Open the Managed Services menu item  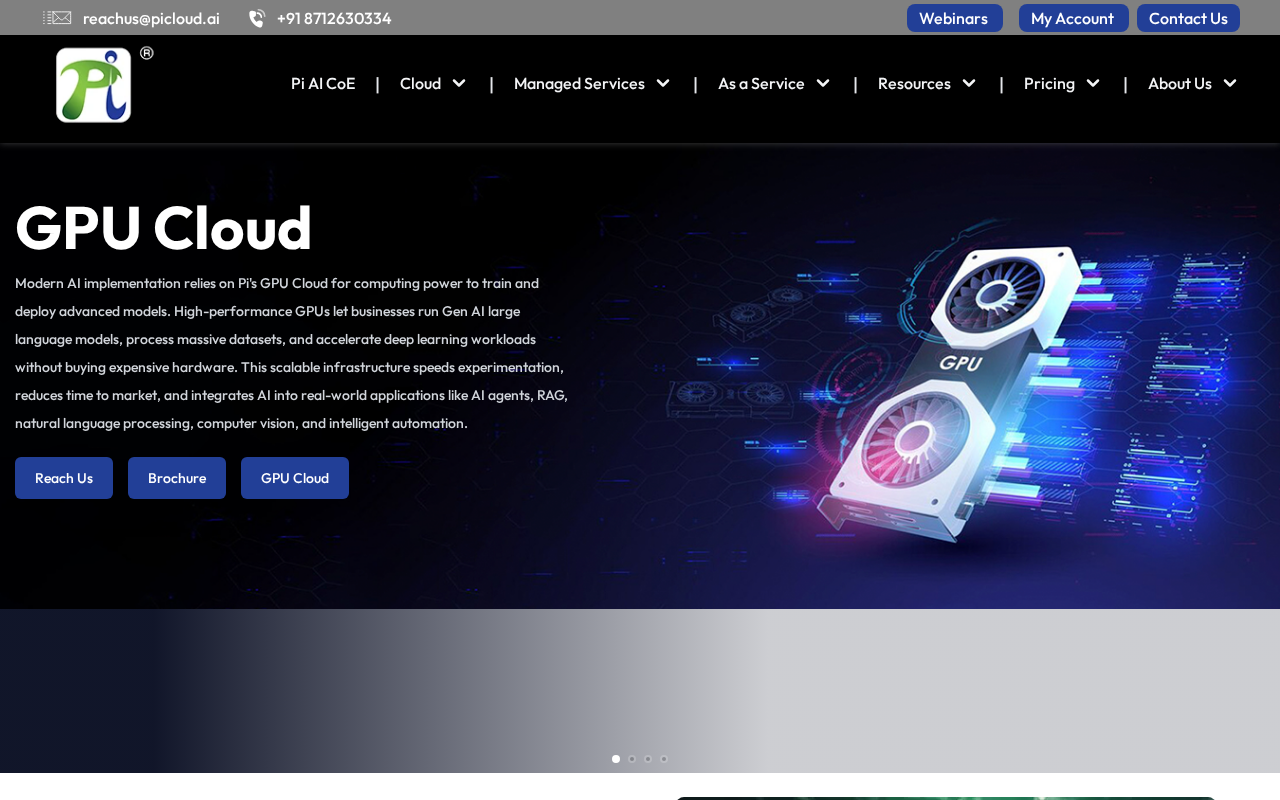click(x=579, y=83)
